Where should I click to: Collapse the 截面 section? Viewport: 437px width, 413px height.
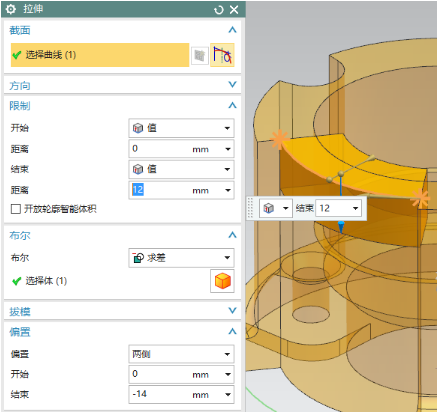pos(232,30)
